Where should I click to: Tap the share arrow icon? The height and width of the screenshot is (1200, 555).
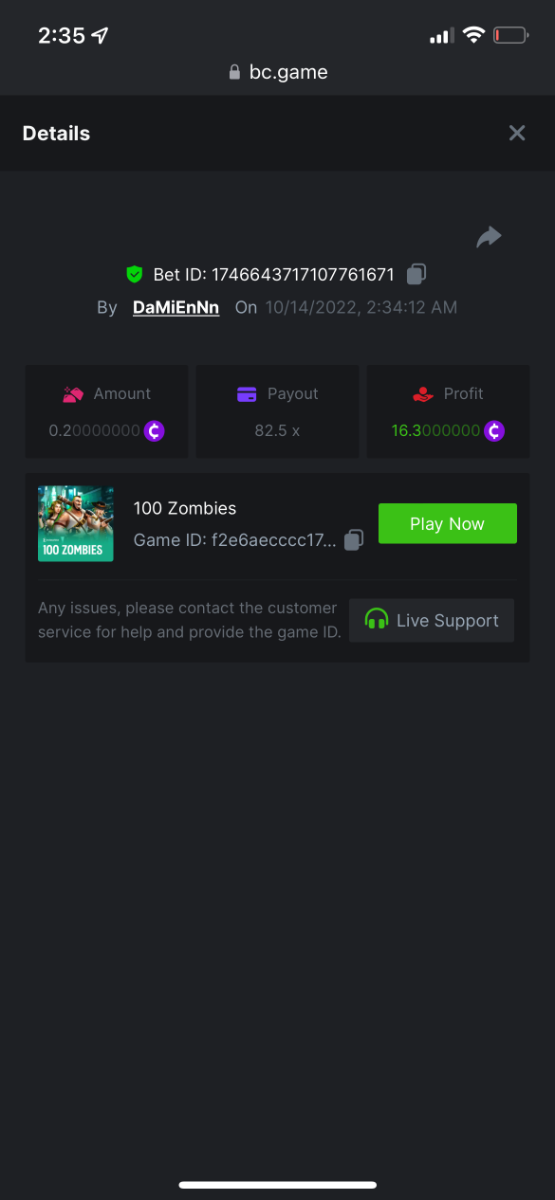pos(488,237)
